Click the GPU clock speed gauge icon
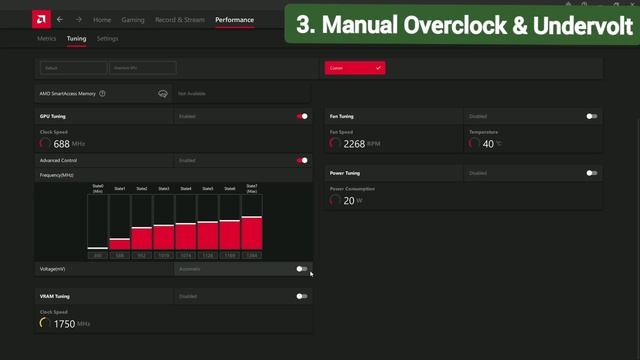The height and width of the screenshot is (360, 640). tap(45, 144)
